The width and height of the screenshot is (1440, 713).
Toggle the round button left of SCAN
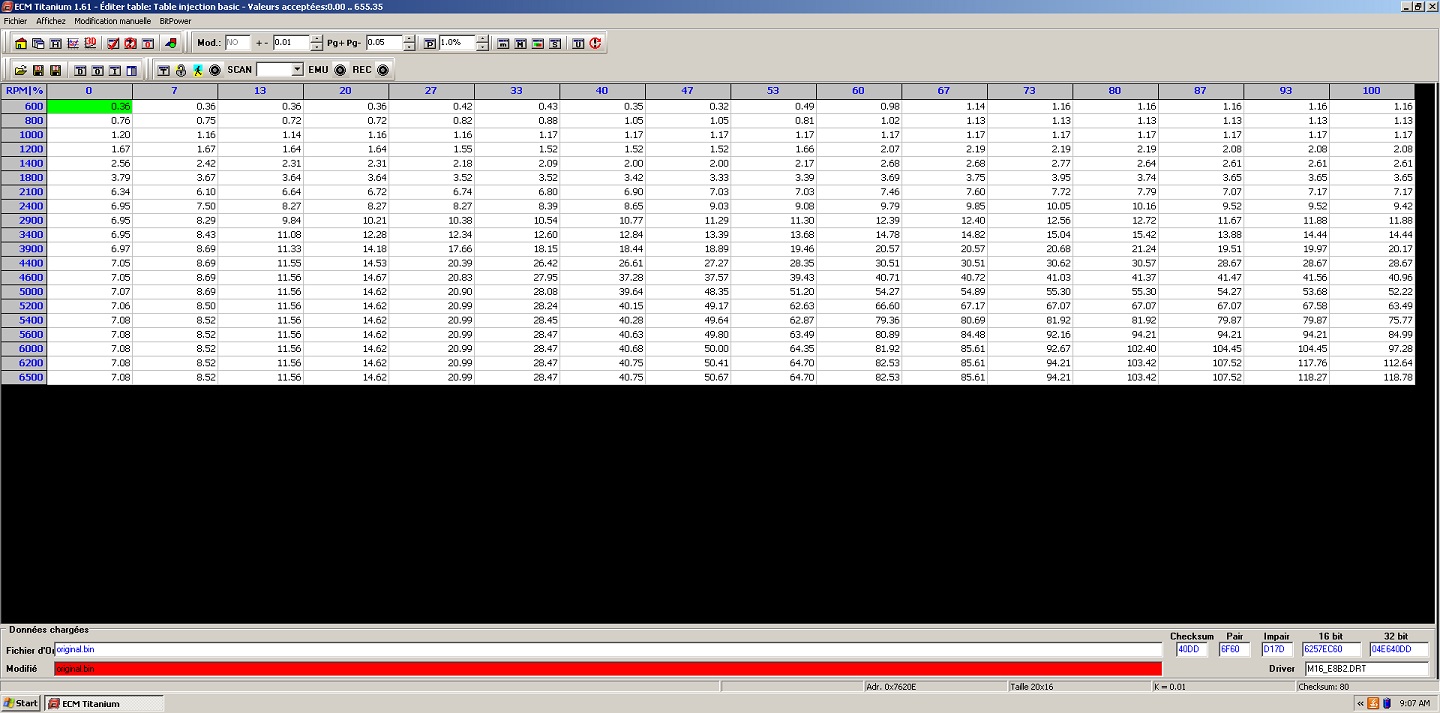point(215,70)
